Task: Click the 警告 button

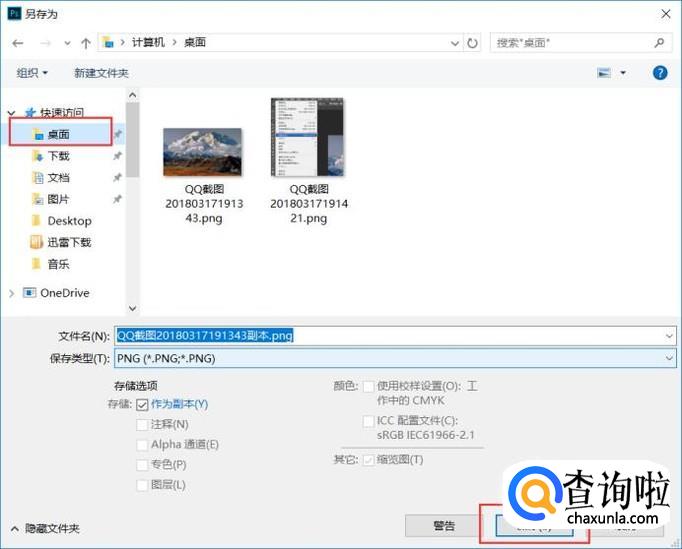Action: 444,526
